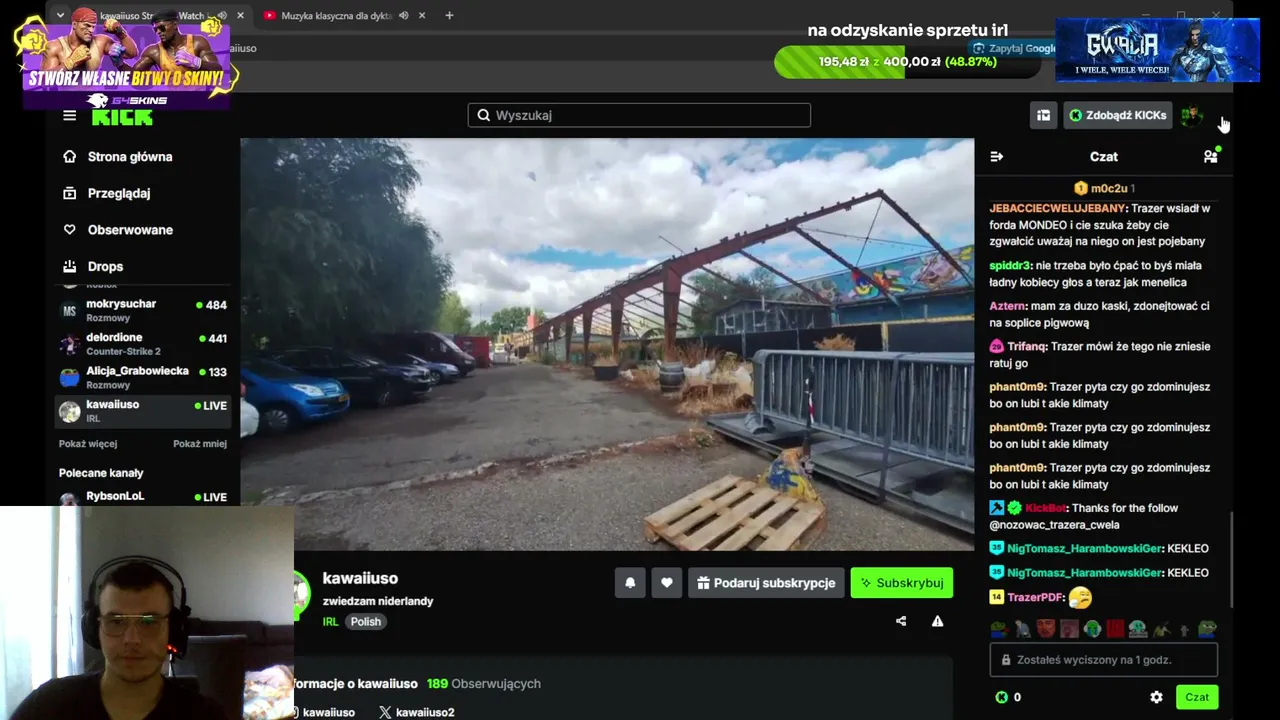Screen dimensions: 1280x720
Task: Show chat users list icon
Action: pos(1211,156)
